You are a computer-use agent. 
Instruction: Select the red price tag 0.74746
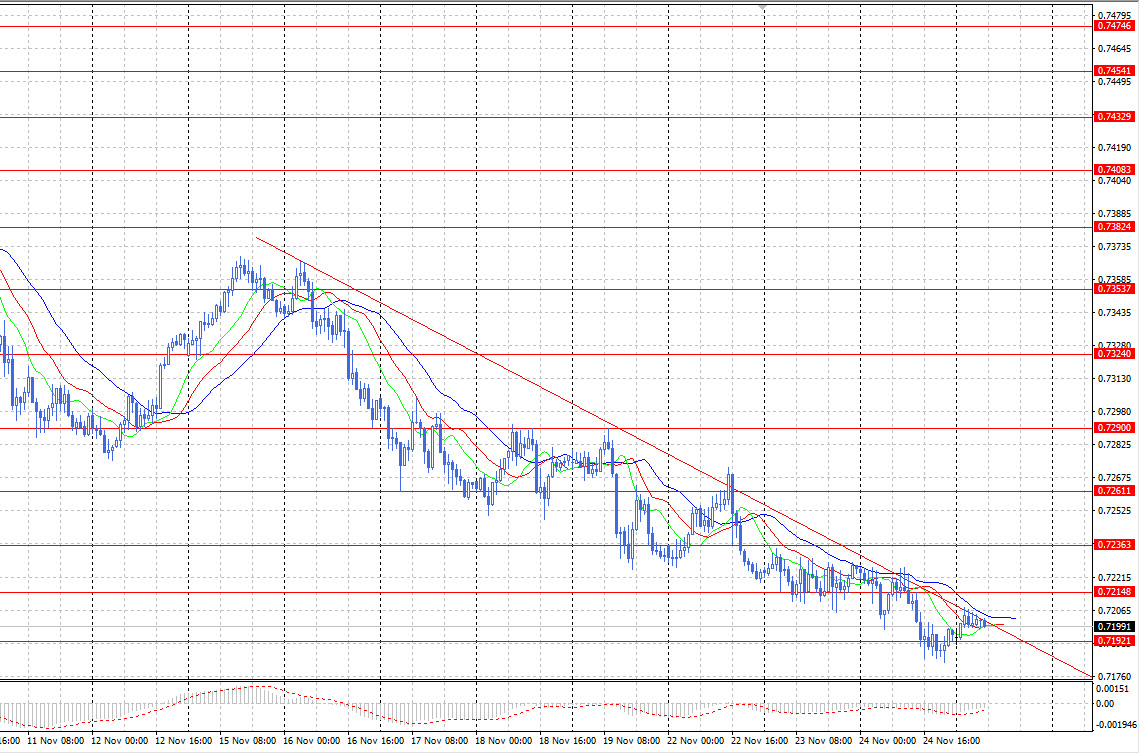click(x=1114, y=26)
